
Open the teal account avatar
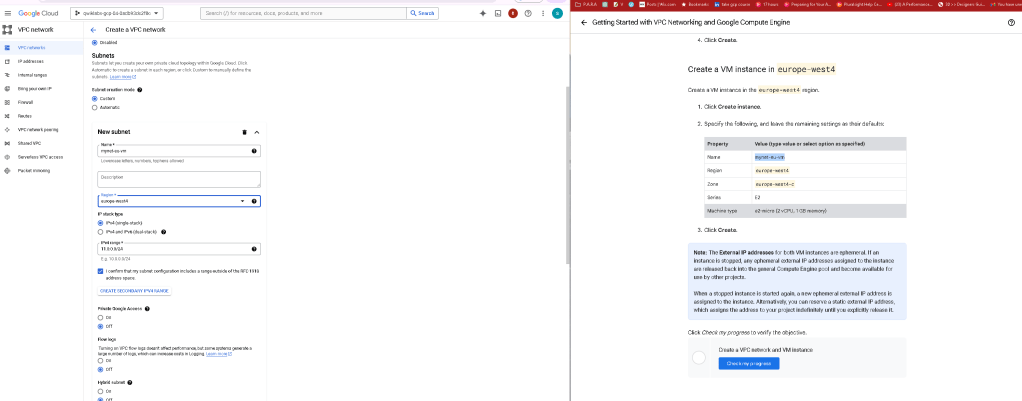557,13
